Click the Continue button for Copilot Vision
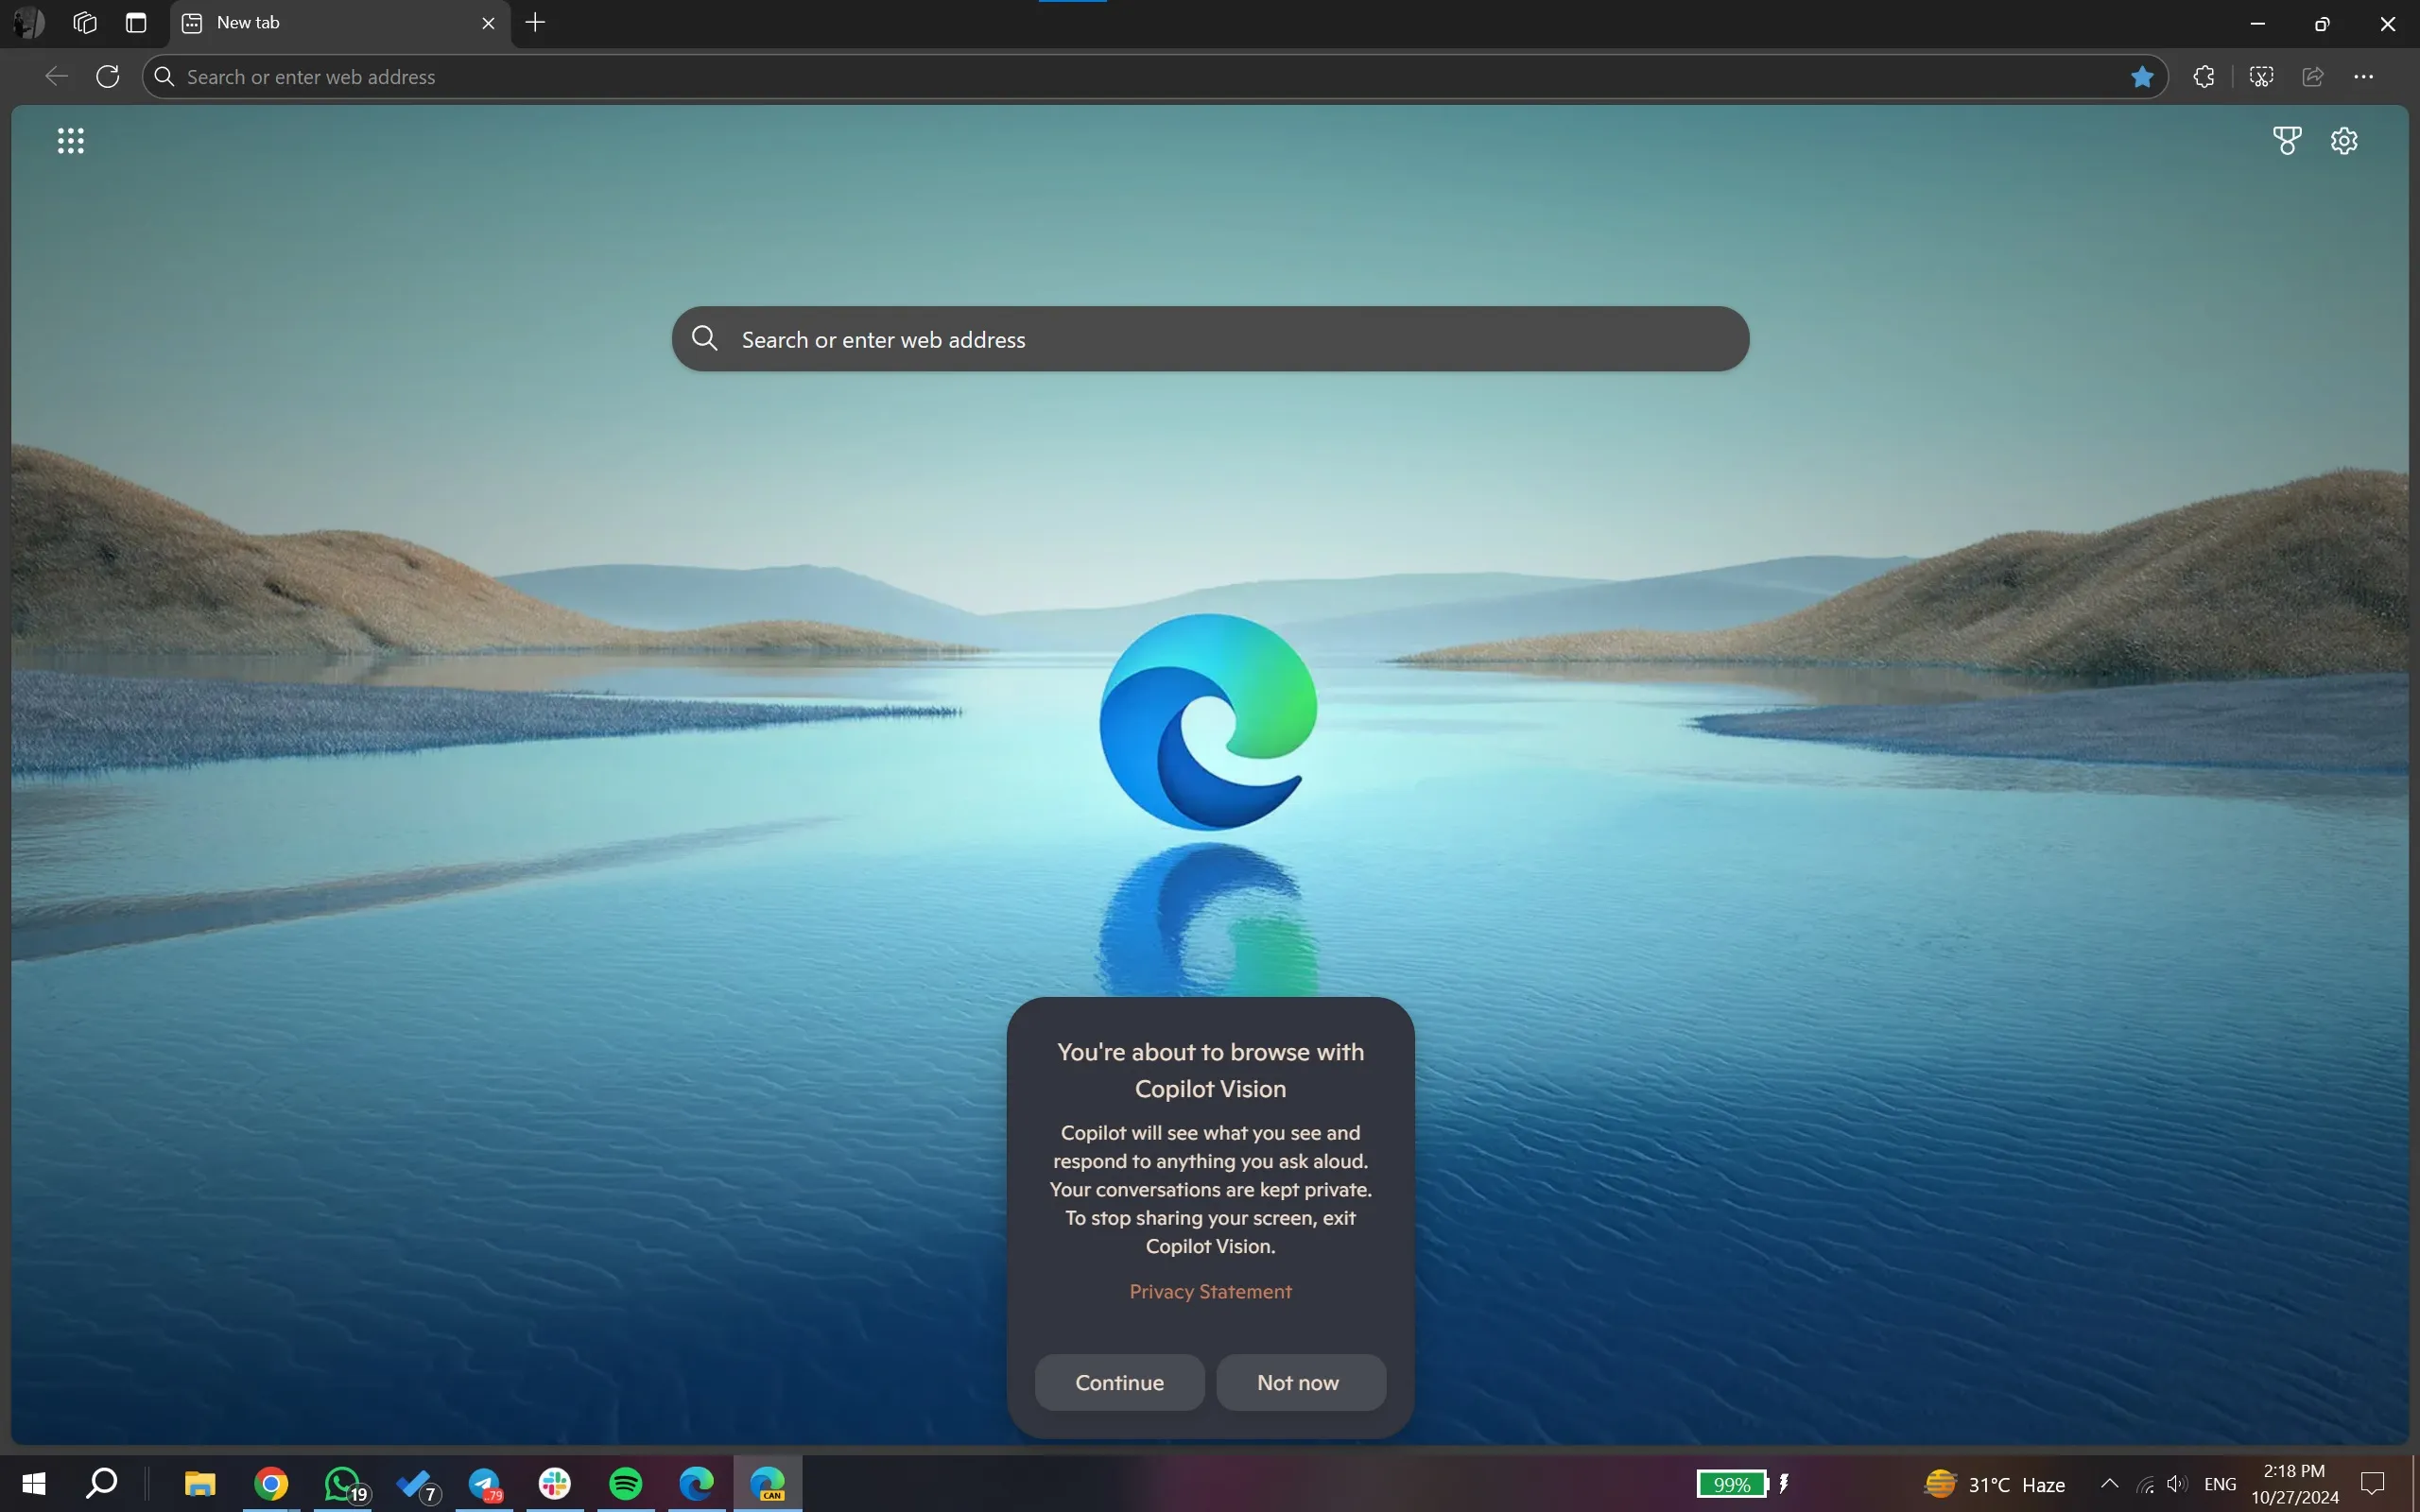 click(x=1120, y=1382)
